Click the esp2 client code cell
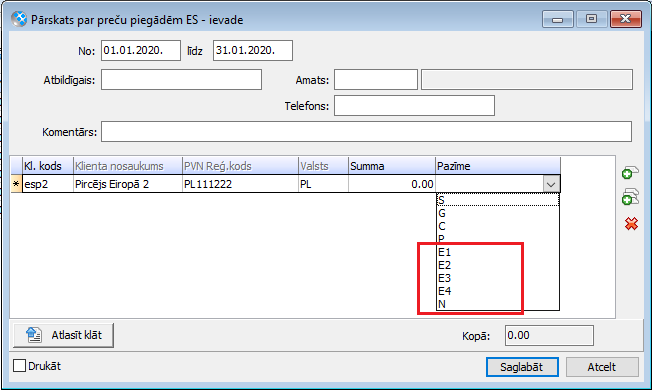Screen dimensions: 652x391 (48, 184)
